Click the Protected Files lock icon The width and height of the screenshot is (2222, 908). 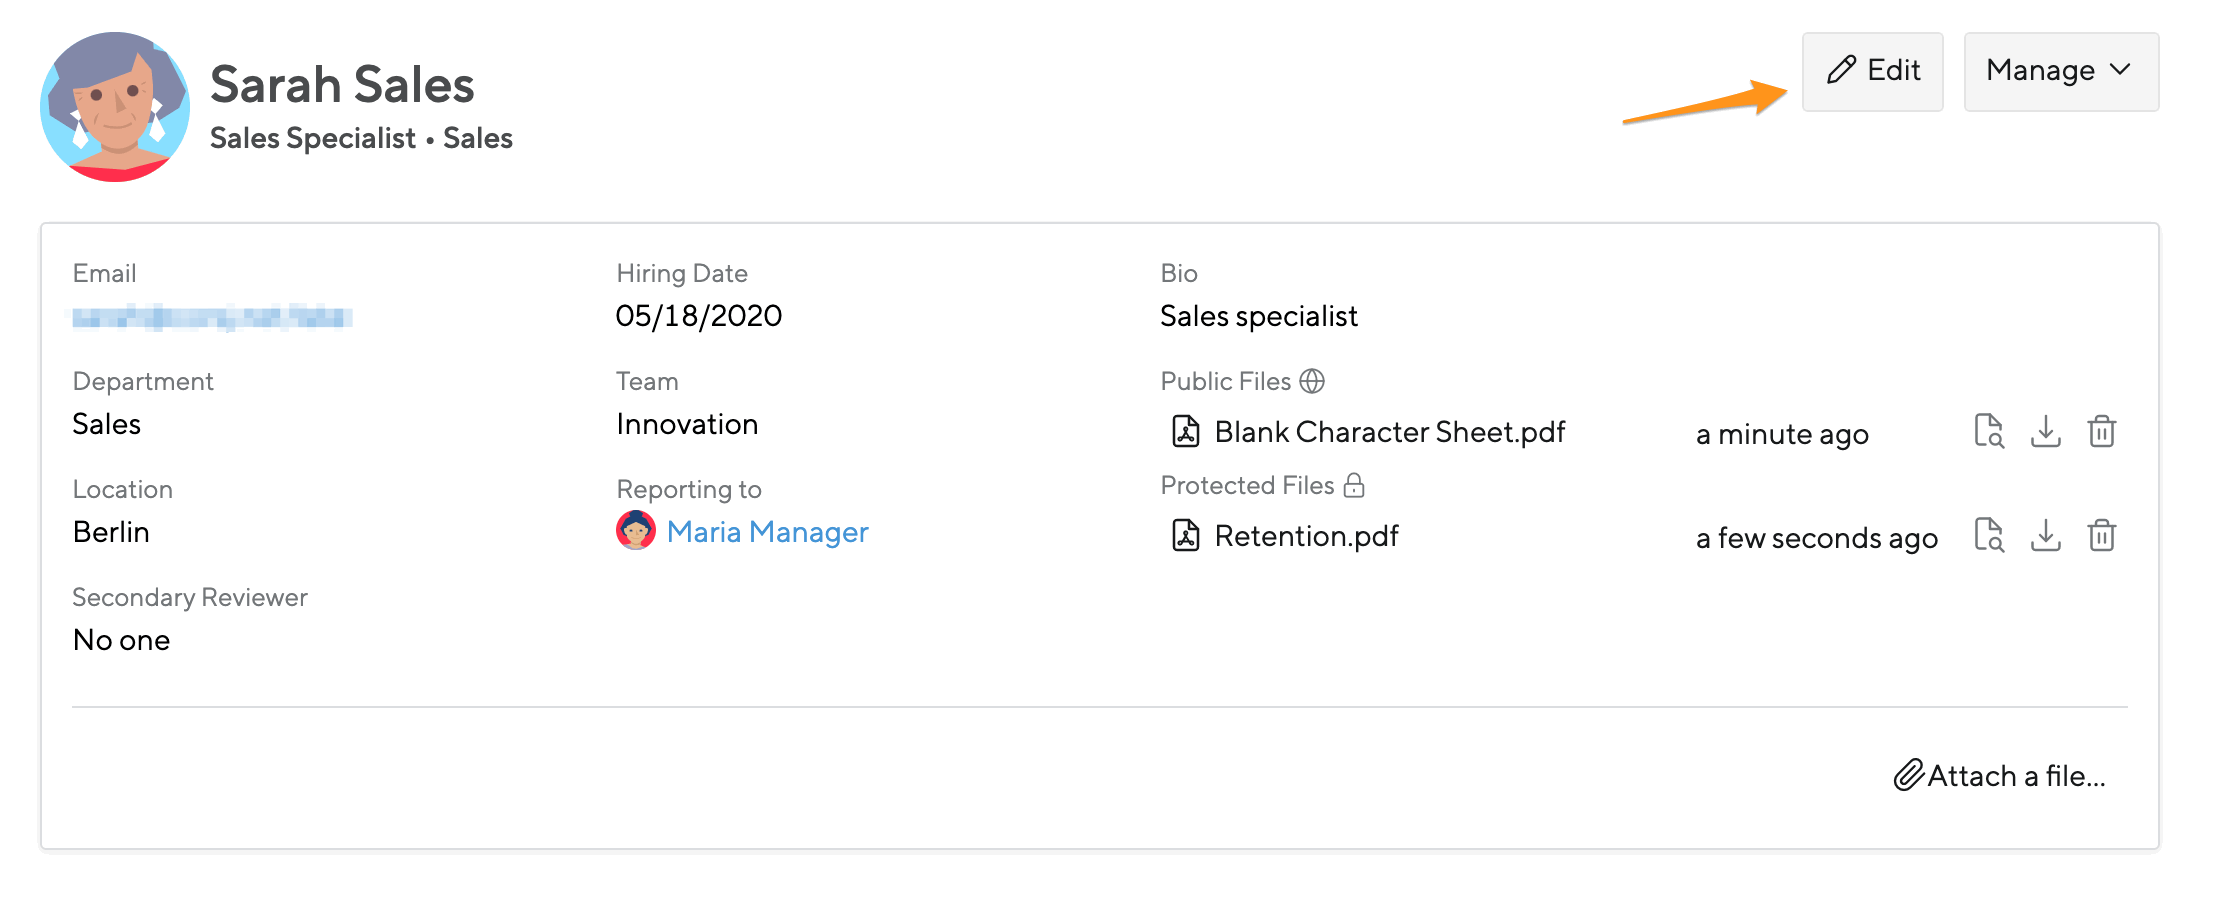[x=1354, y=485]
